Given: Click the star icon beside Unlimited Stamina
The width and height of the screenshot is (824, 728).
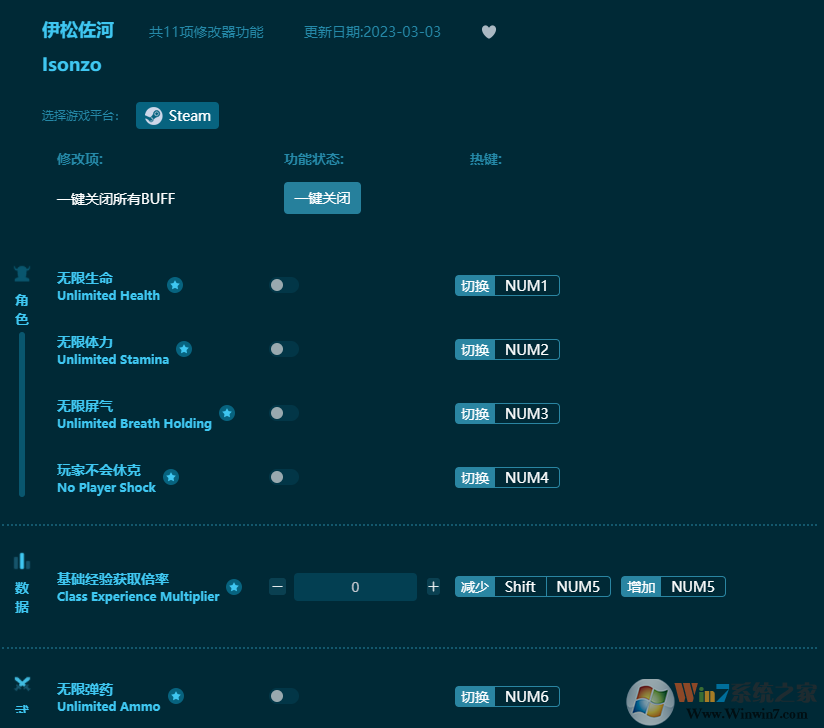Looking at the screenshot, I should click(184, 349).
